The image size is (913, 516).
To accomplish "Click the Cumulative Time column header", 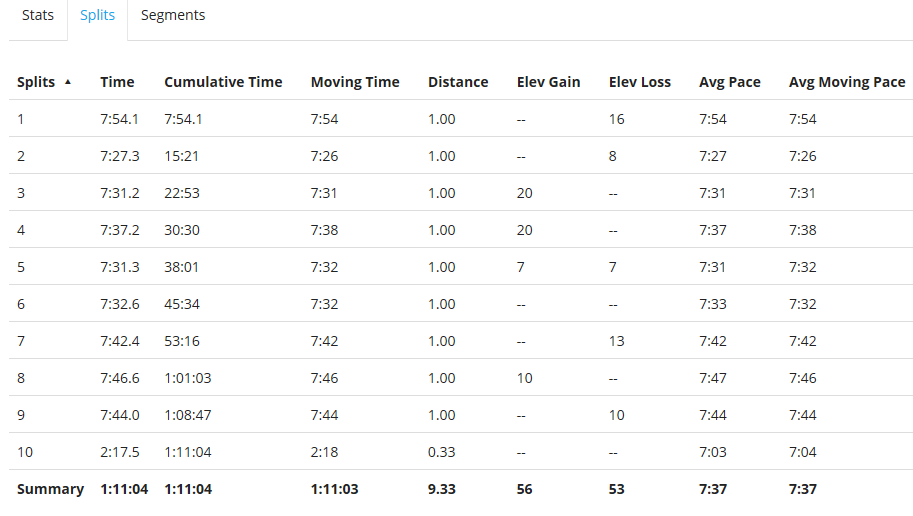I will pyautogui.click(x=223, y=82).
